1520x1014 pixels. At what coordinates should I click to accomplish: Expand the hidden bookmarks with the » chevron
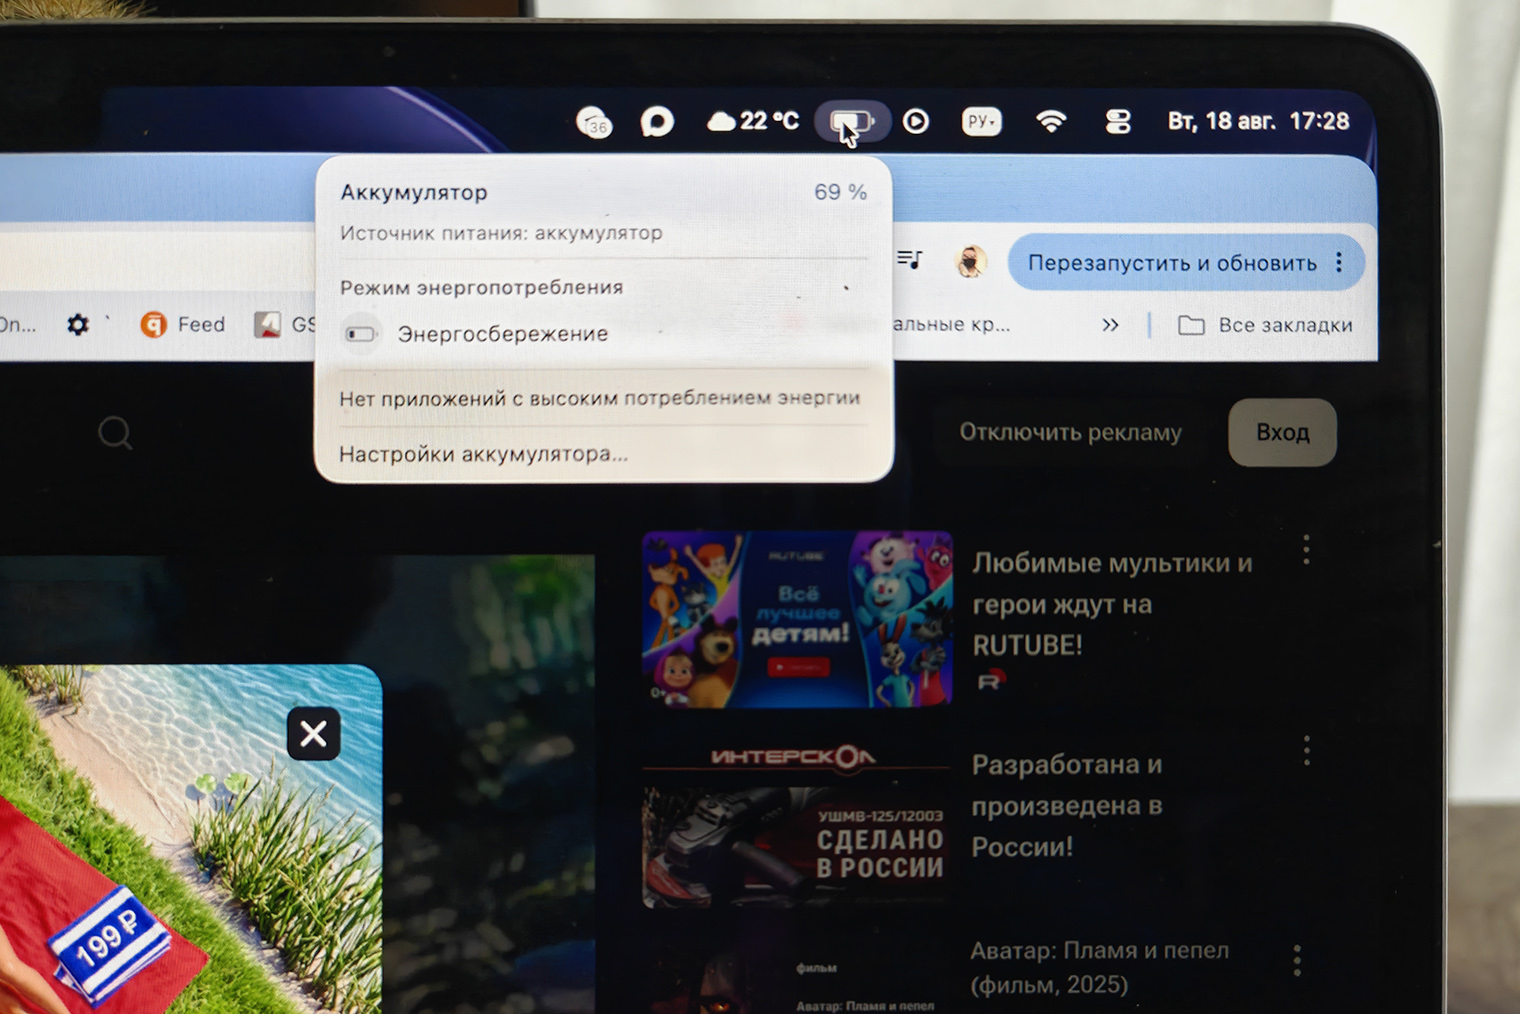[1110, 325]
